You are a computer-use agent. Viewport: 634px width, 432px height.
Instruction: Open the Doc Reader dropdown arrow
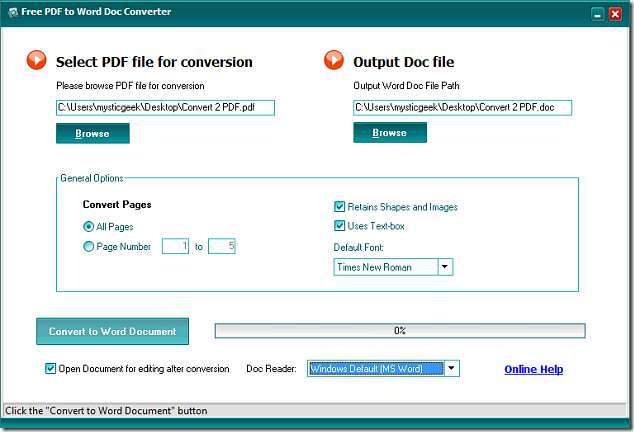pos(451,368)
